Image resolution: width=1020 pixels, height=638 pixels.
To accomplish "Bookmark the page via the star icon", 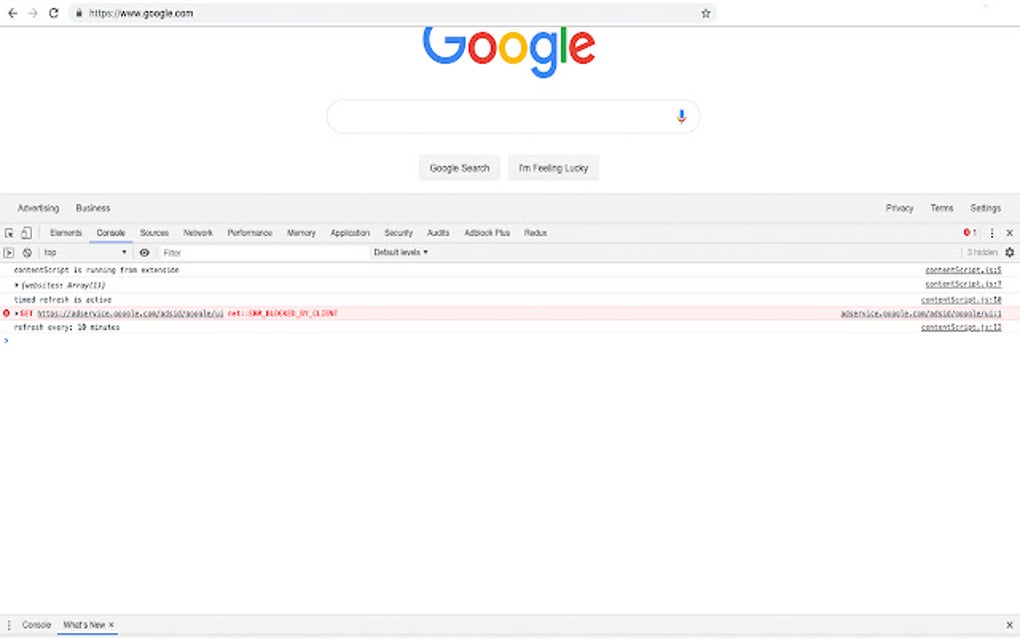I will [705, 13].
